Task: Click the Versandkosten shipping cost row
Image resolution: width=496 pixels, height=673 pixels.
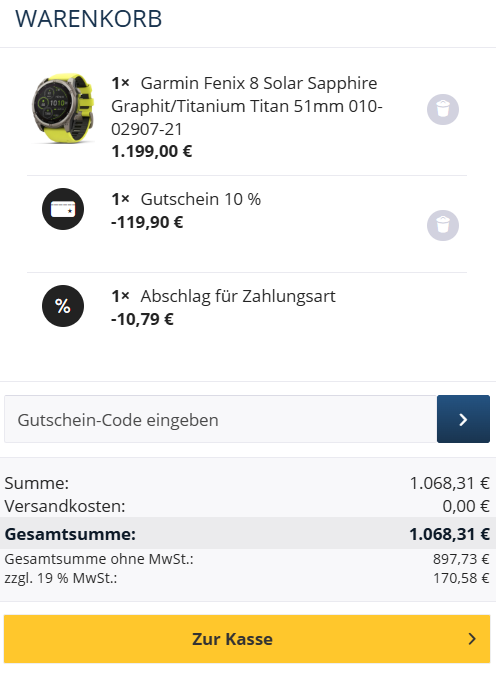Action: (x=247, y=506)
